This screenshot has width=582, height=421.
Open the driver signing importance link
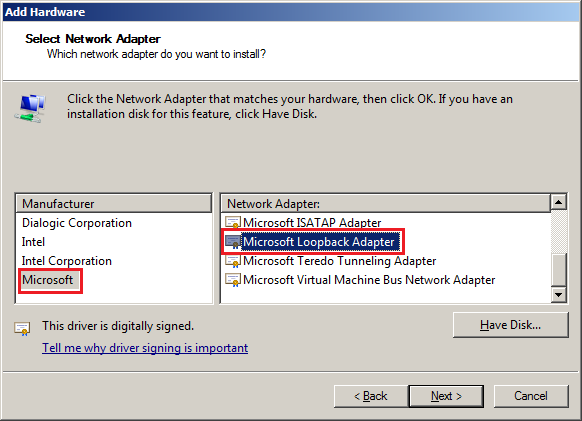click(145, 348)
